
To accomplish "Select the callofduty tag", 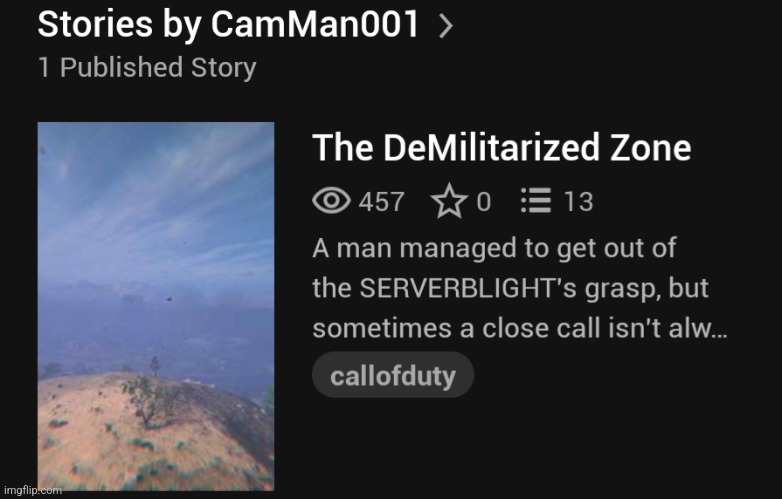I will pos(393,375).
